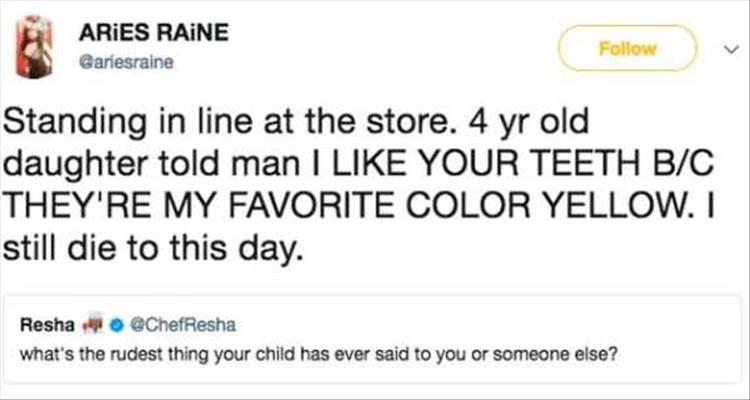Follow the ARiES RAiNE account

[627, 47]
